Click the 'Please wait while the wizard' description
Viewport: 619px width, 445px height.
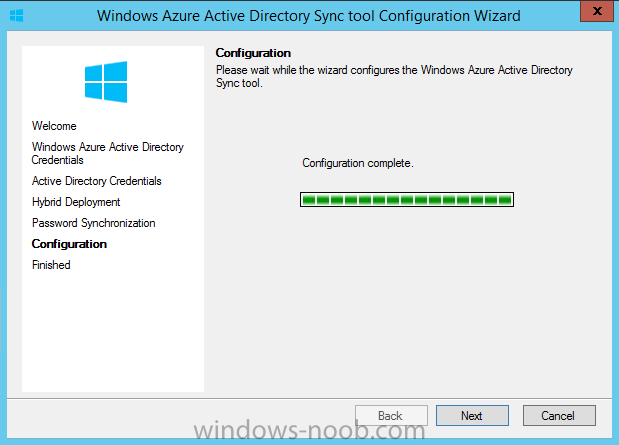[x=394, y=76]
